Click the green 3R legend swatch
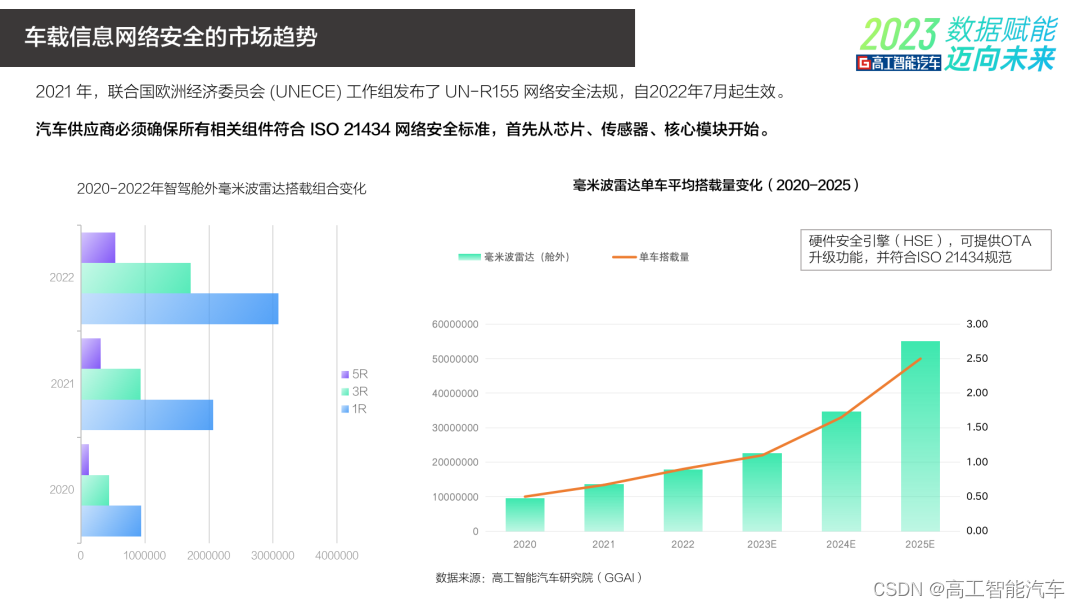Viewport: 1080px width, 608px height. (x=345, y=392)
